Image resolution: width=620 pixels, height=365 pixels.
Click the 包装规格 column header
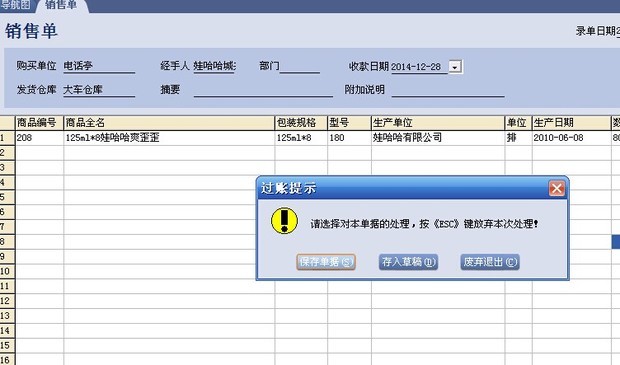pyautogui.click(x=301, y=123)
